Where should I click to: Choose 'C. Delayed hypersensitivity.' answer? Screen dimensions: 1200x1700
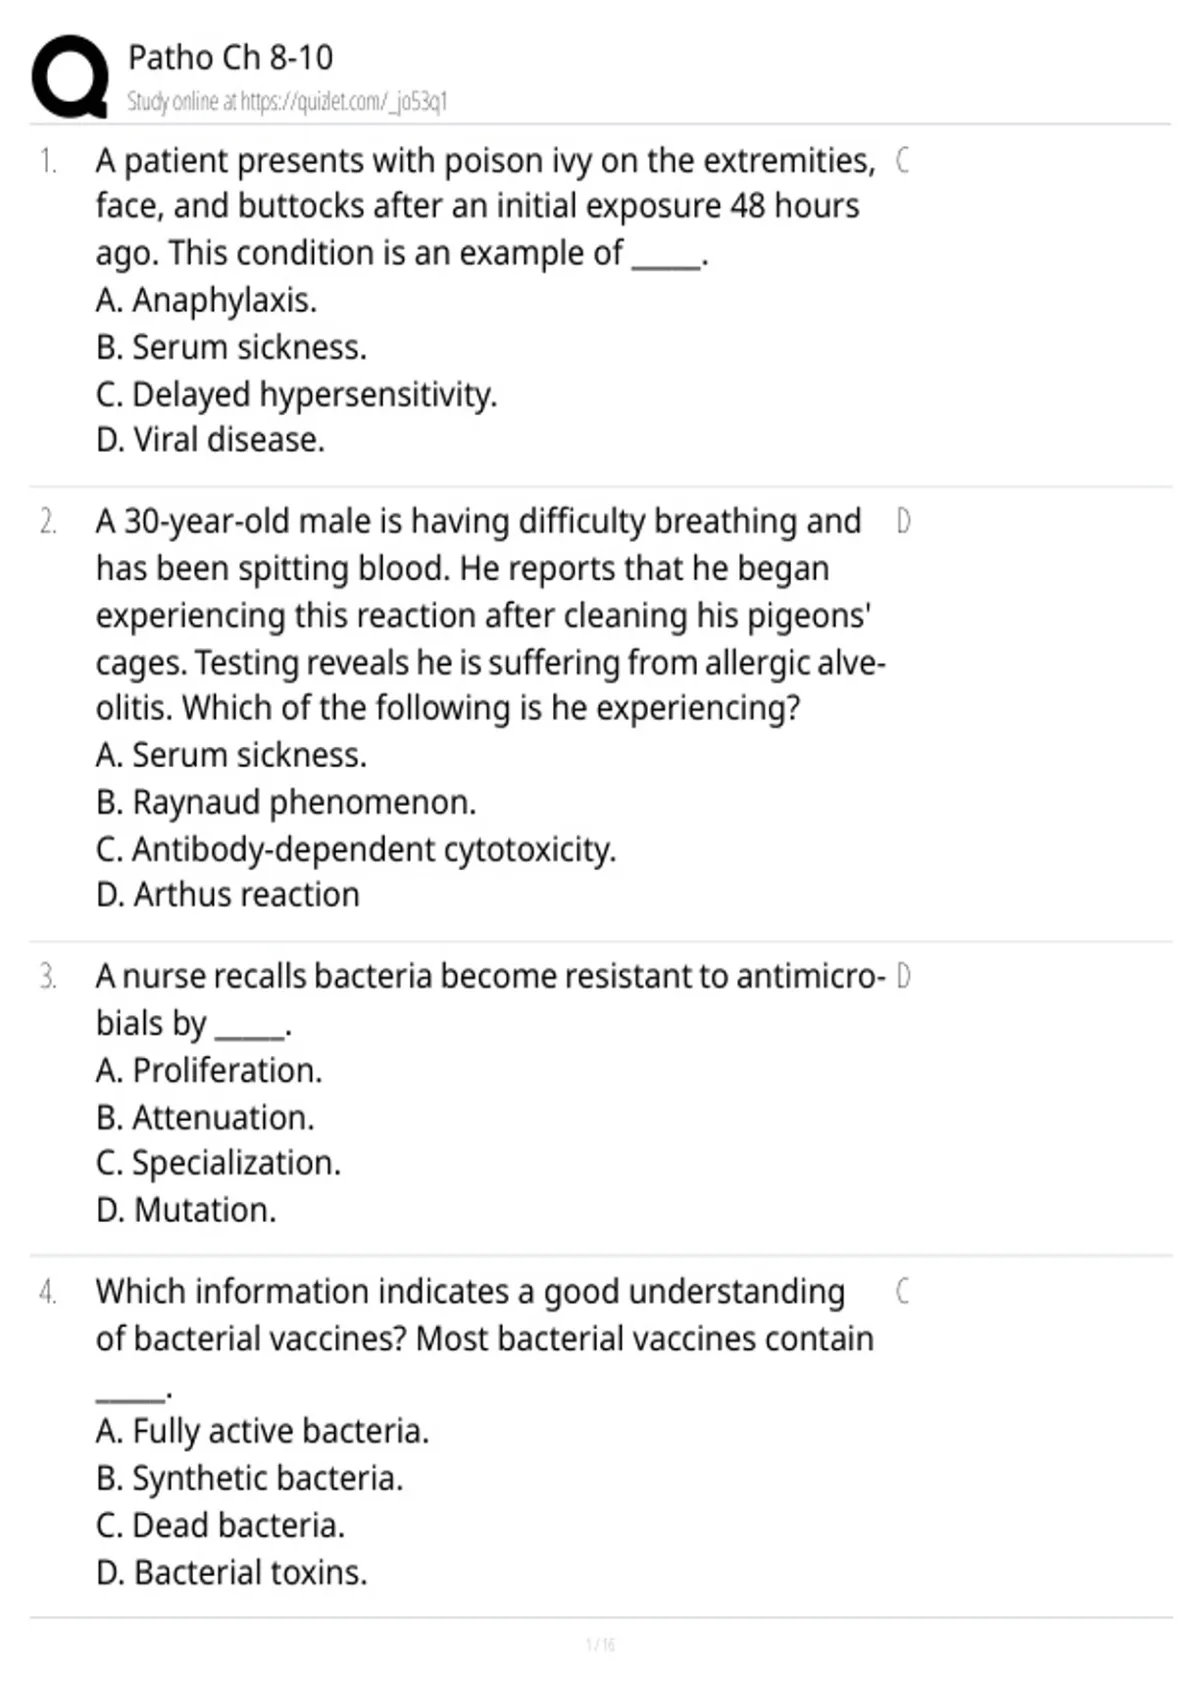[297, 394]
